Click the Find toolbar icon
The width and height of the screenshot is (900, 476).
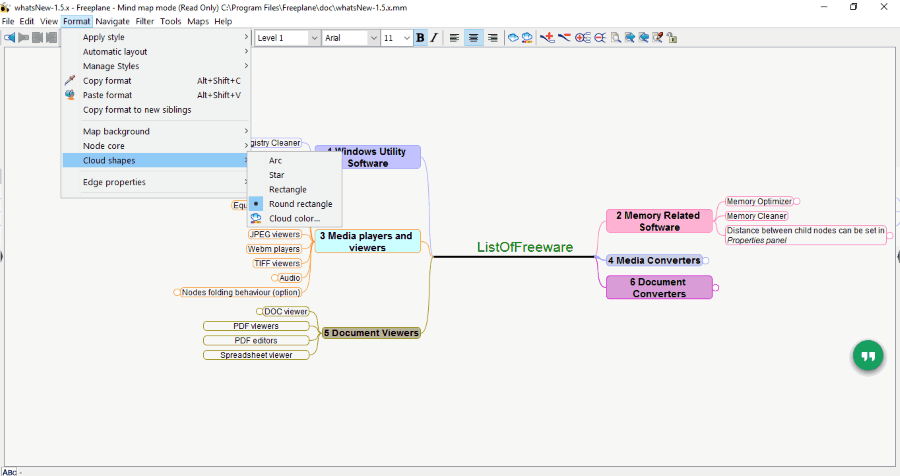click(615, 38)
